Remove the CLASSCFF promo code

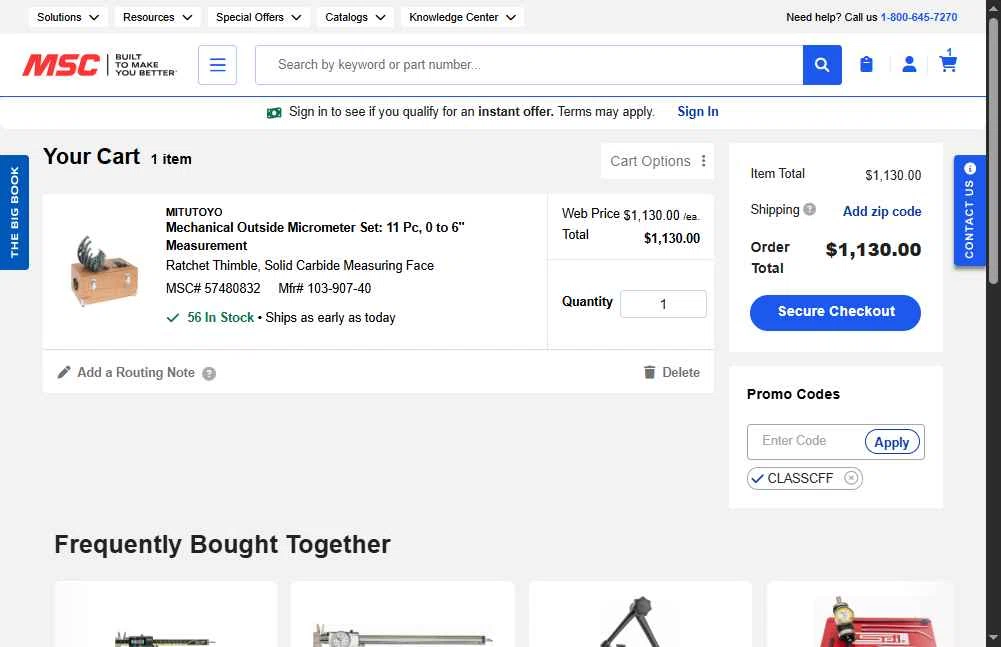tap(851, 478)
